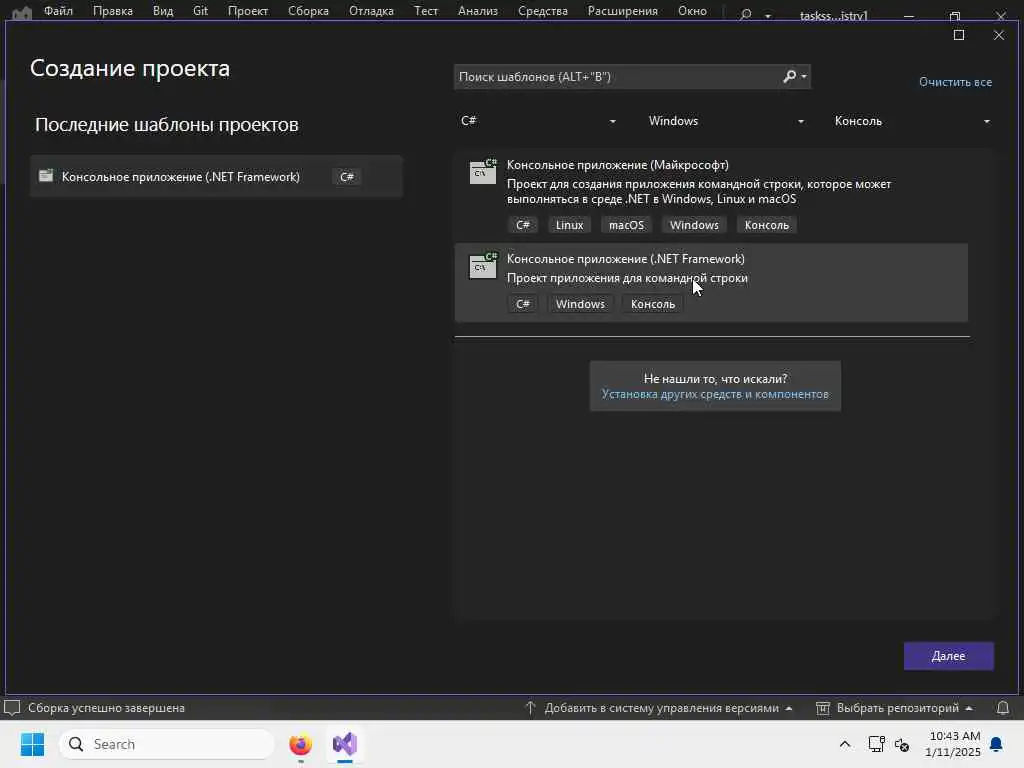Click the template search magnifier dropdown icon

[x=795, y=77]
